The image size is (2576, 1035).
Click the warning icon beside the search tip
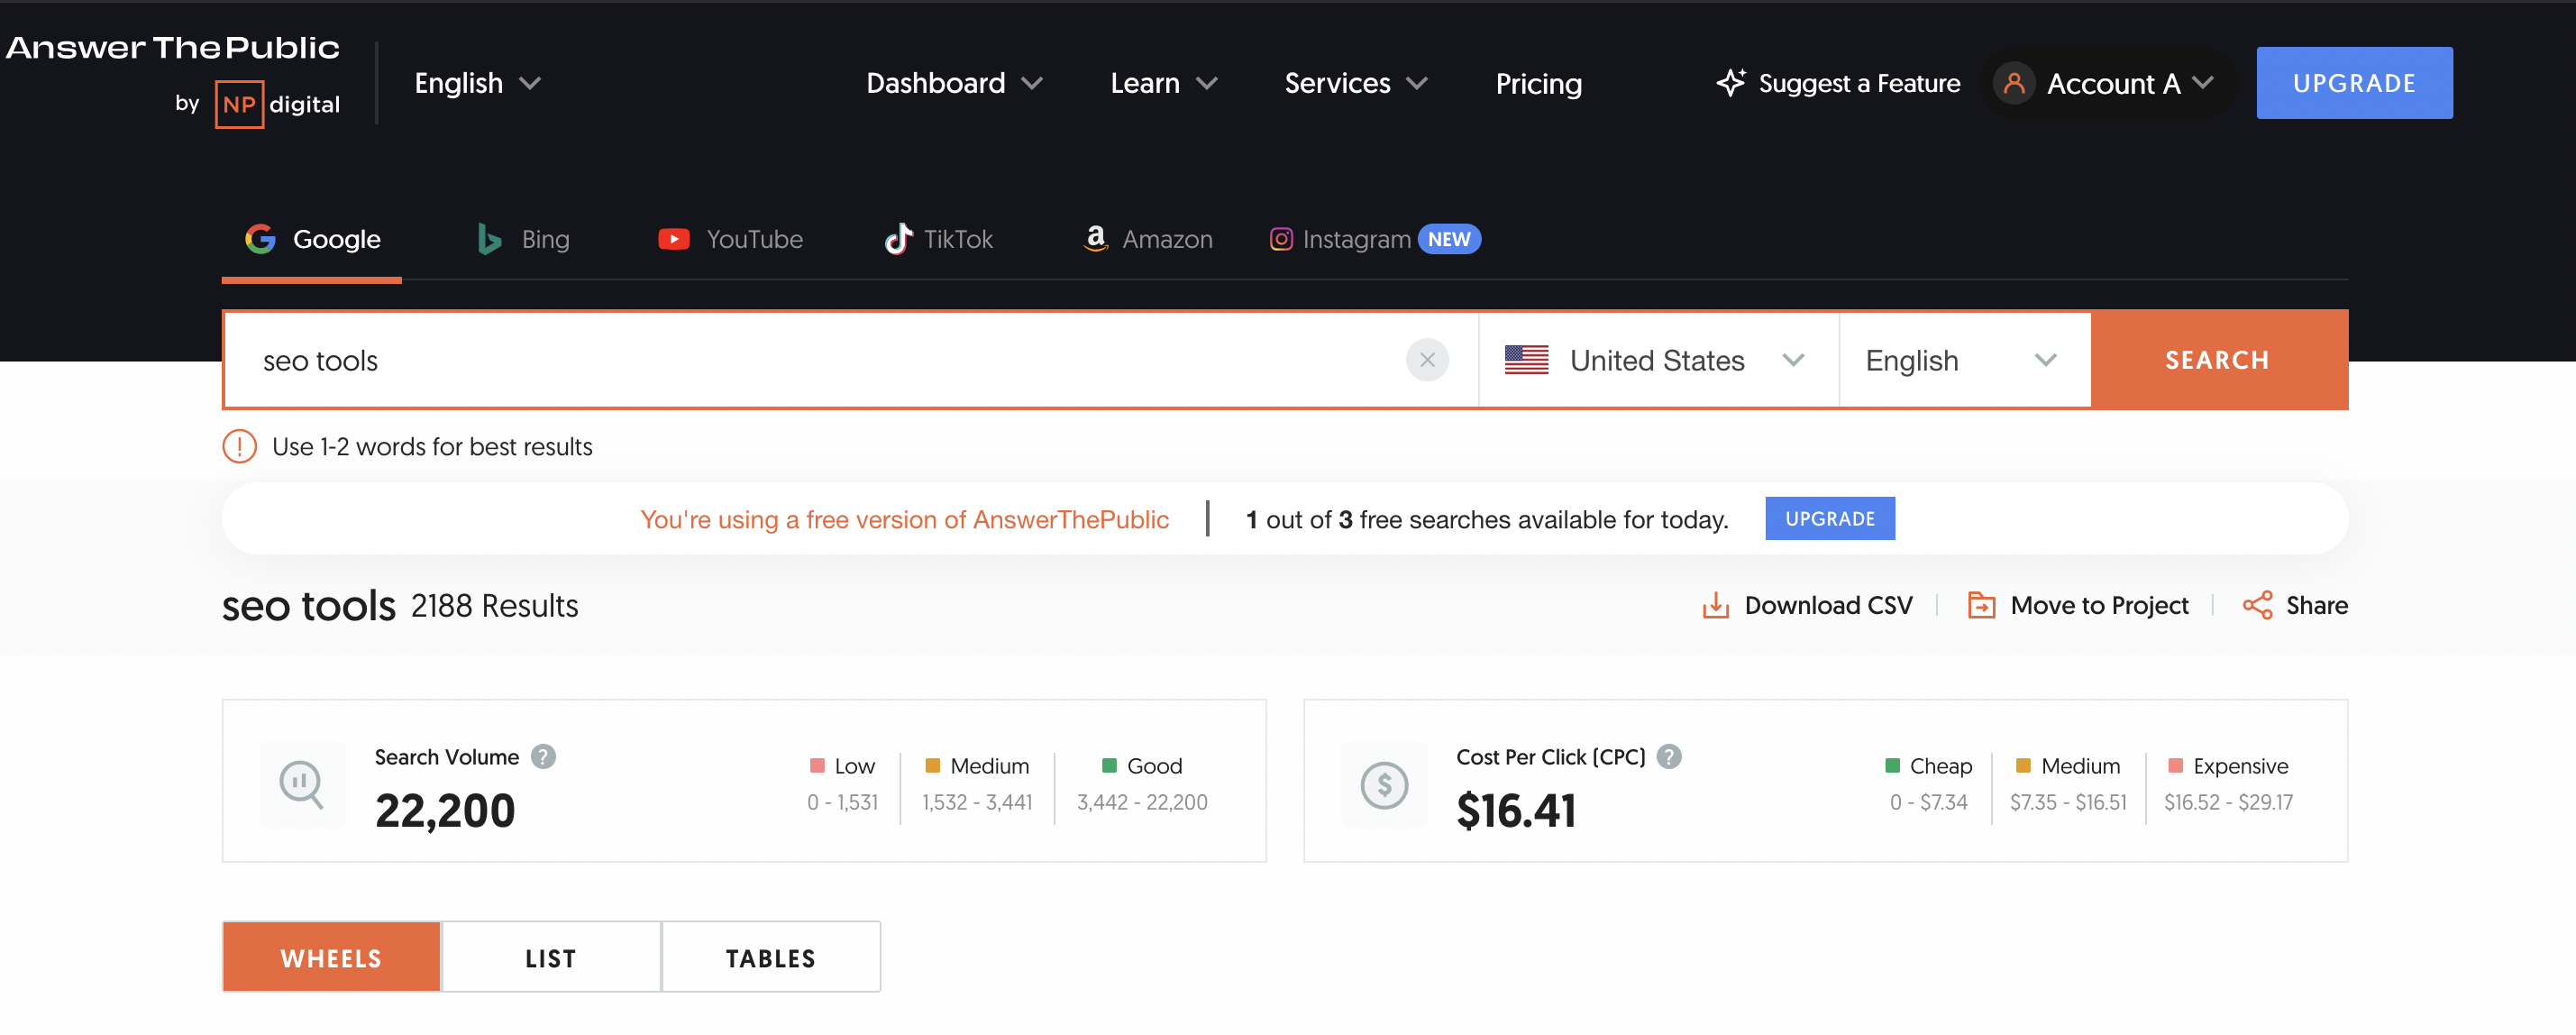tap(239, 446)
